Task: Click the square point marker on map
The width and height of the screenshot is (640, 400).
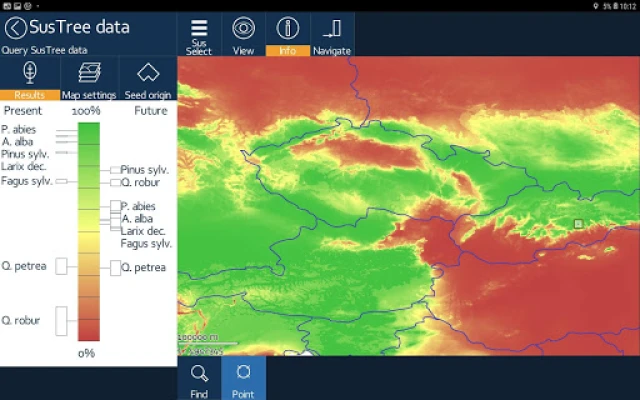Action: point(578,223)
